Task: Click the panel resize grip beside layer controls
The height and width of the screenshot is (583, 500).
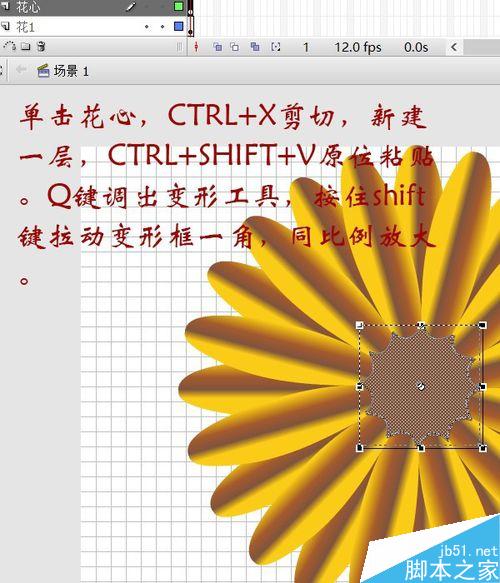Action: (x=180, y=47)
